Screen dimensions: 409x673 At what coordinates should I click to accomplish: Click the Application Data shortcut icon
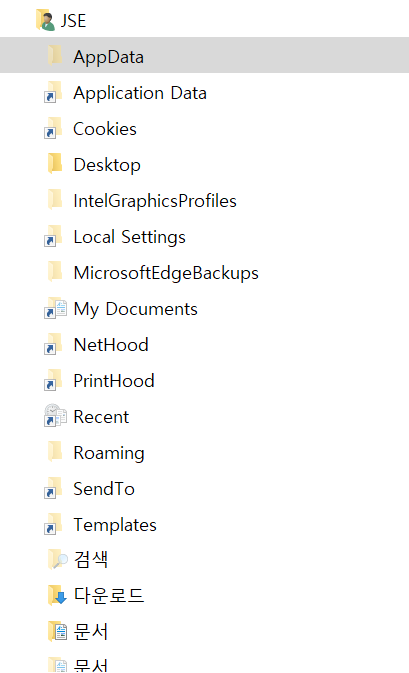point(53,92)
